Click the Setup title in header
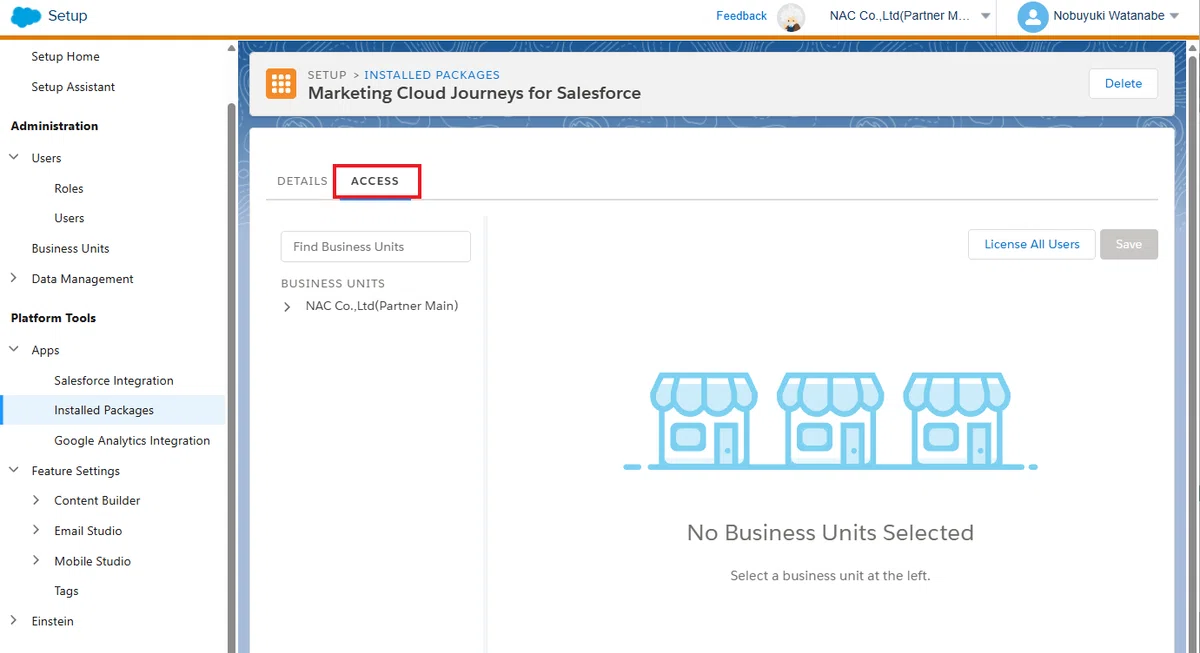Viewport: 1200px width, 653px height. (67, 16)
